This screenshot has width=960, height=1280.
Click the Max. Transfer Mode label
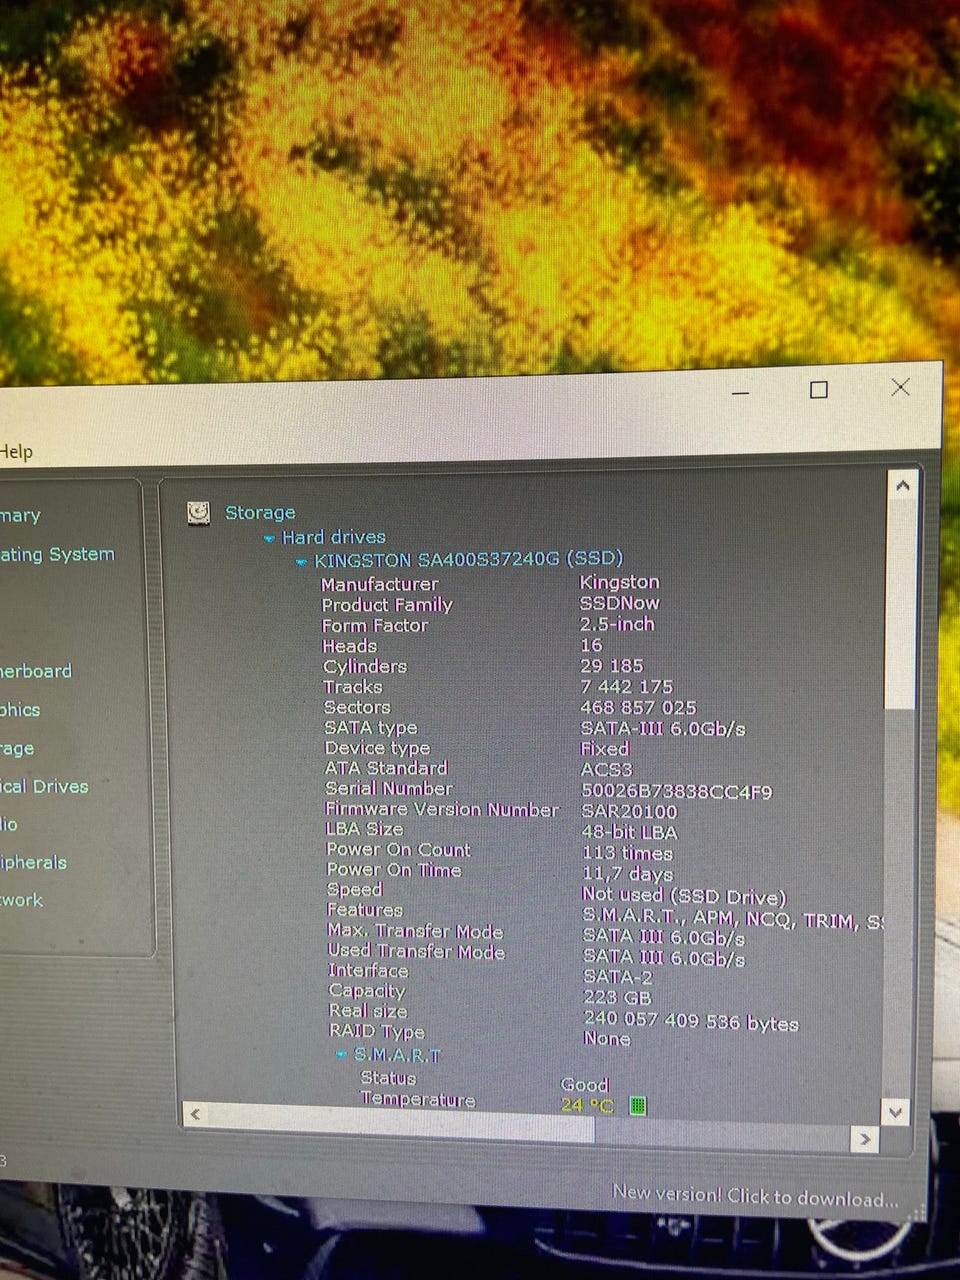click(415, 931)
